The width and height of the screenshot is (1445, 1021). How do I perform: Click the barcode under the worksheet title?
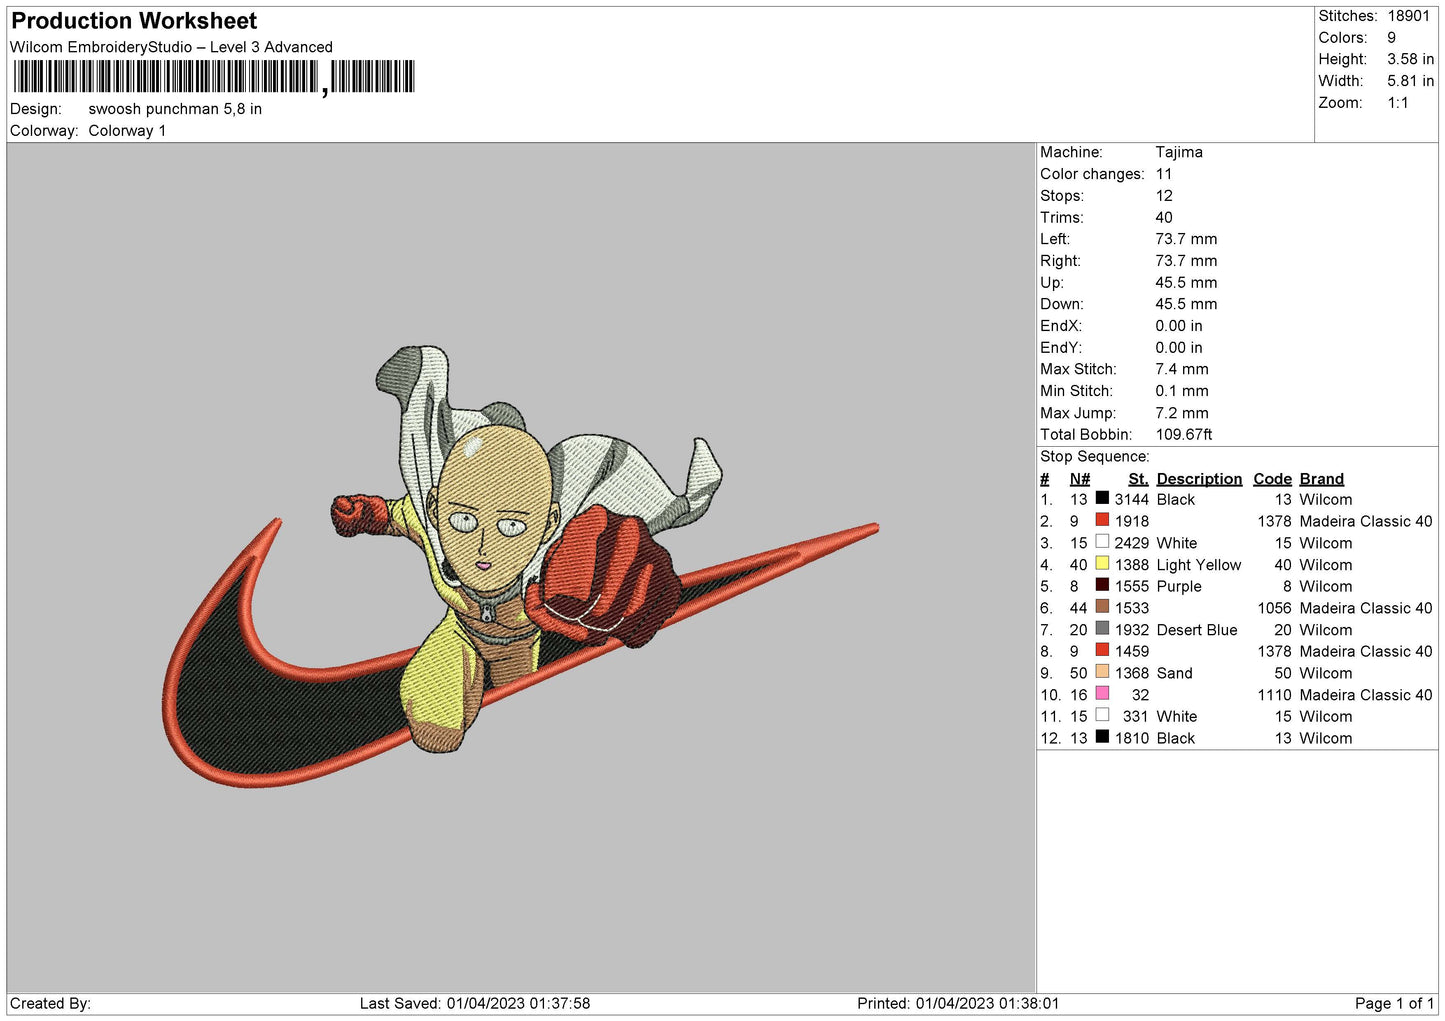point(214,77)
